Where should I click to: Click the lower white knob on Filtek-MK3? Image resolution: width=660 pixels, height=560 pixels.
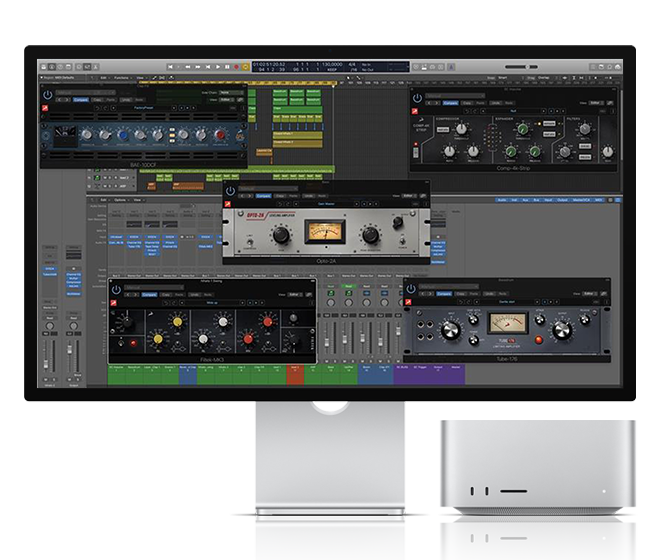tap(203, 339)
